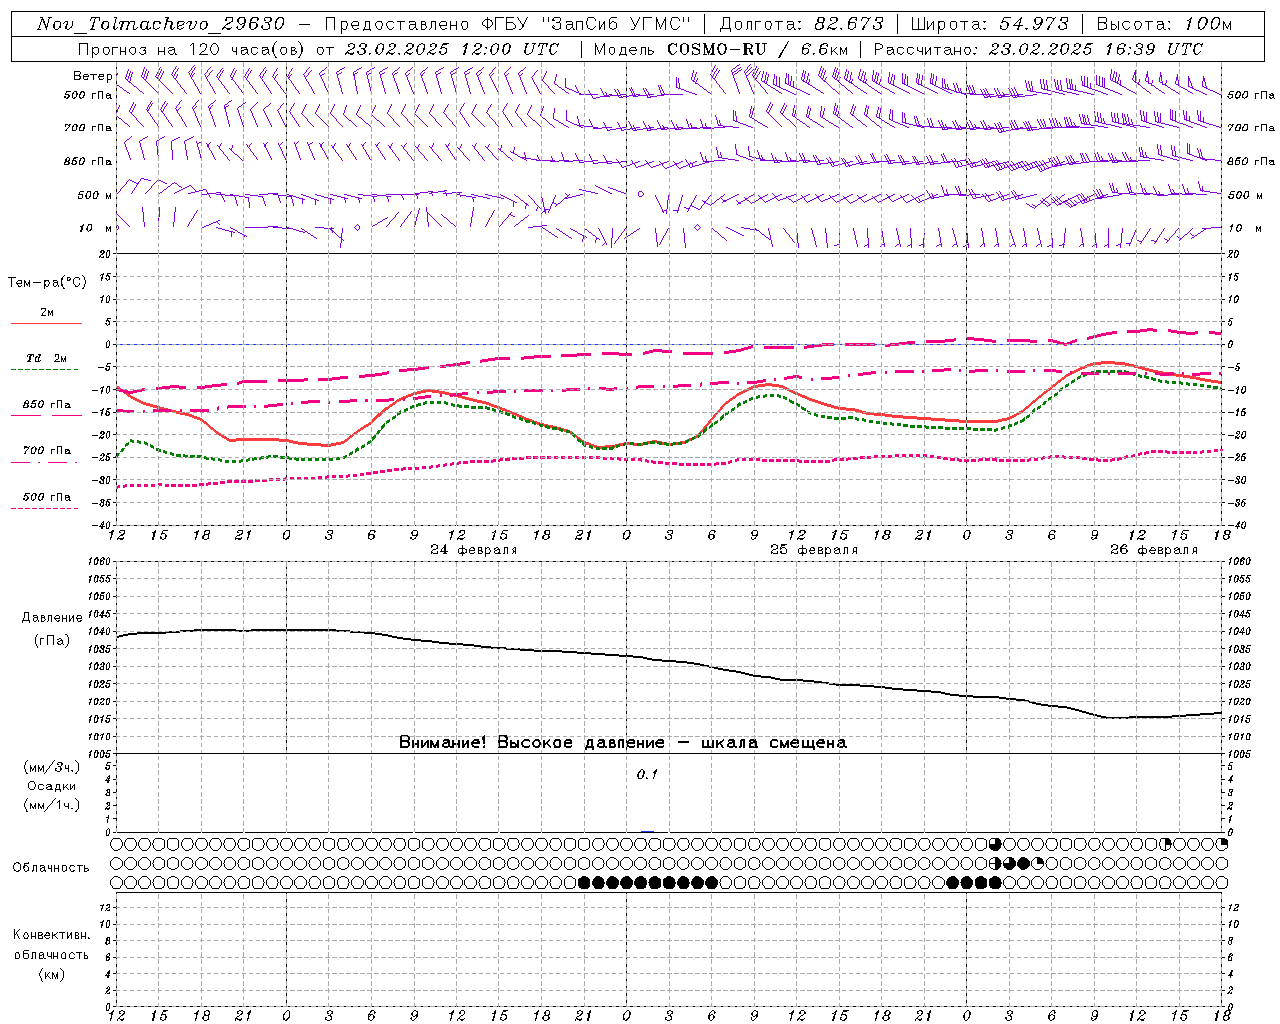Click the 1005 label on the right pressure axis

1239,753
